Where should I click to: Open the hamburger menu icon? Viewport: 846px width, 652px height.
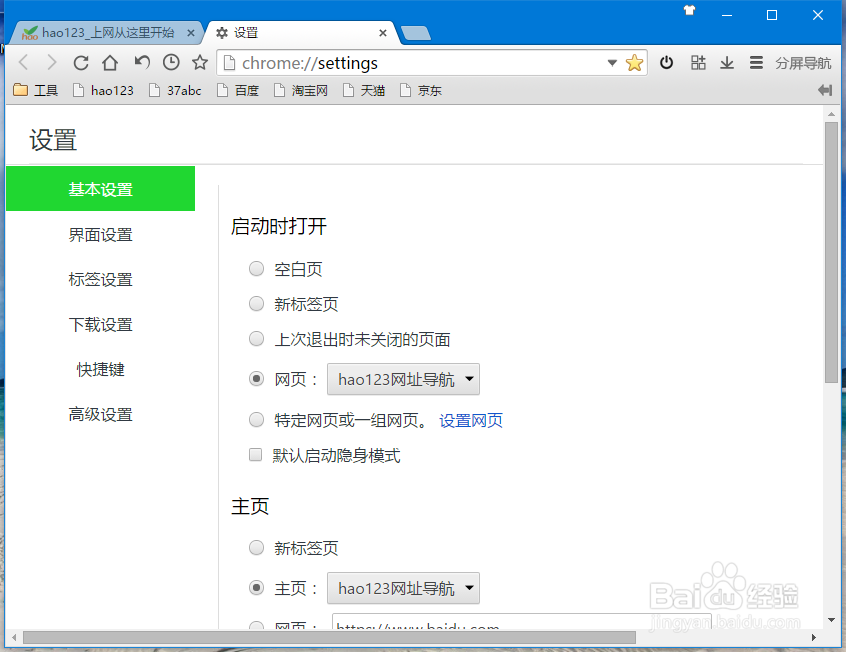point(757,62)
